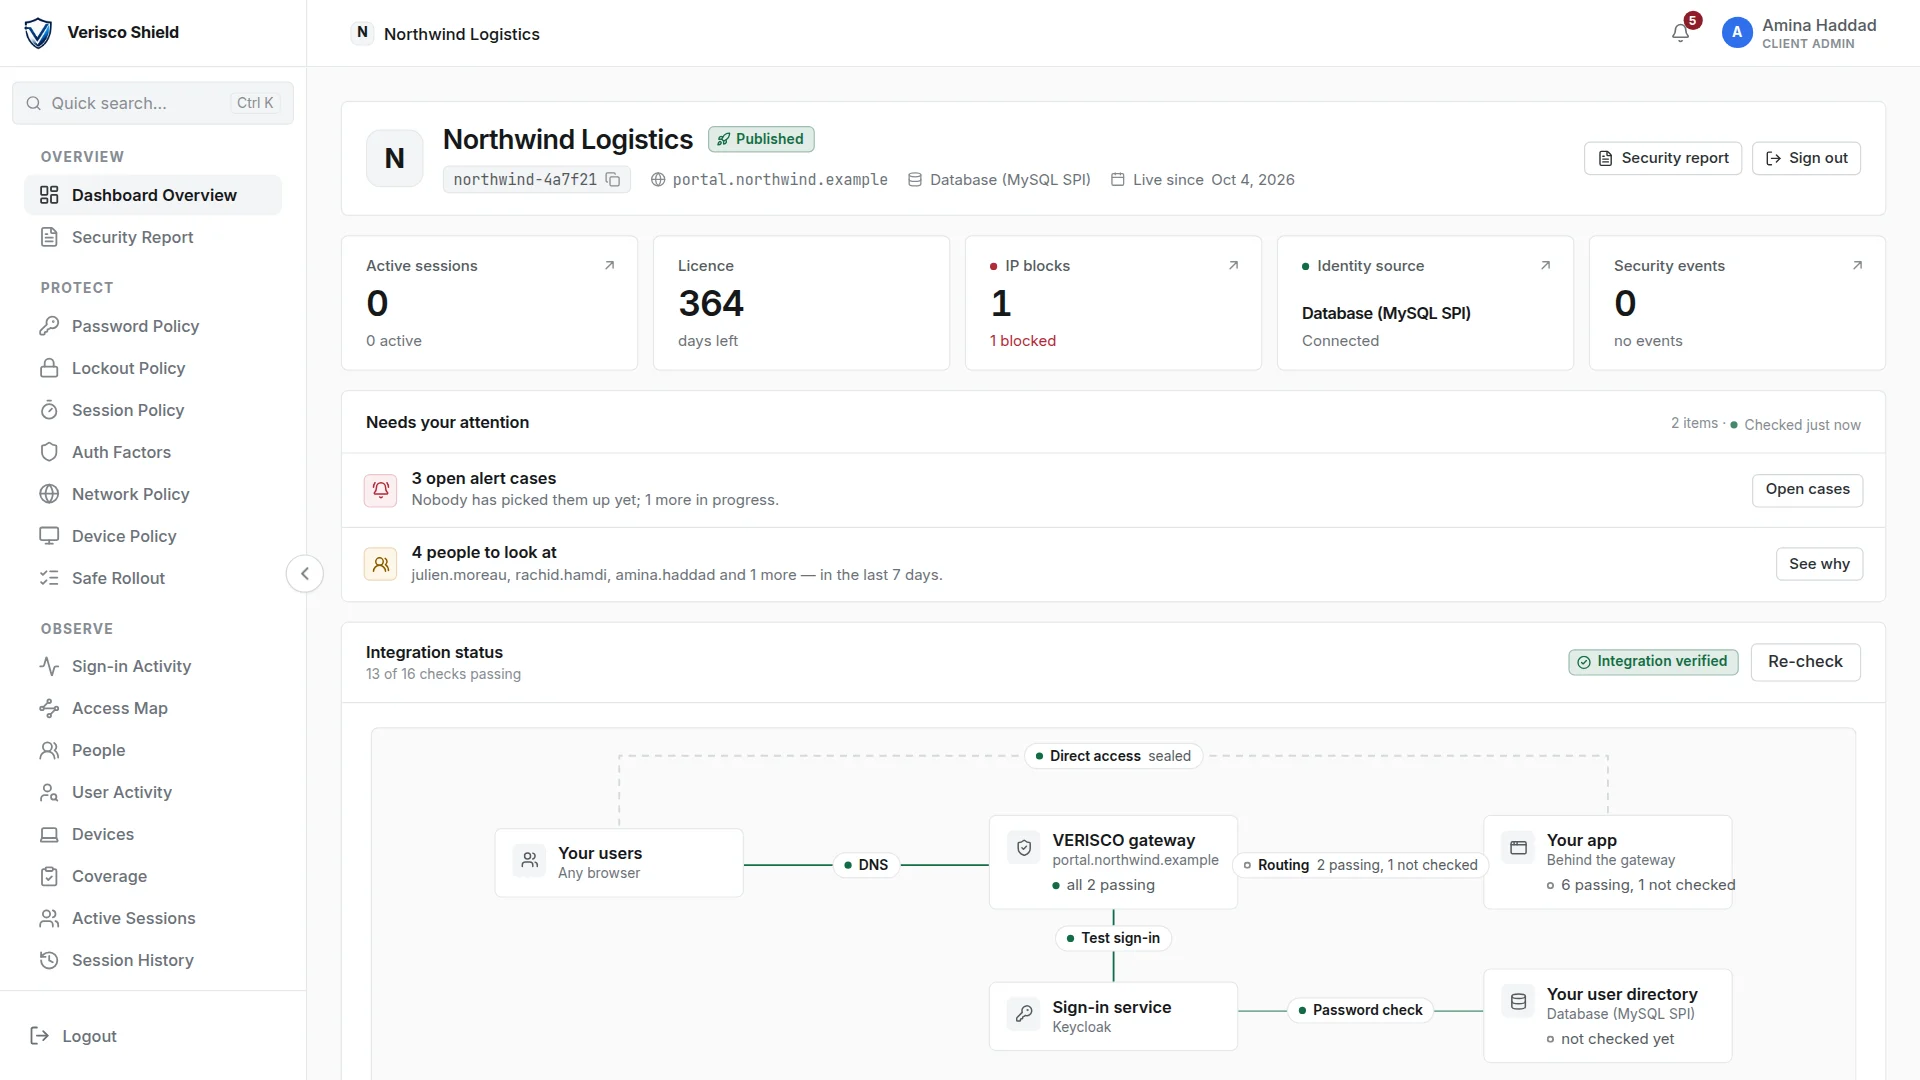Click the Your users people icon
This screenshot has height=1080, width=1920.
point(530,860)
